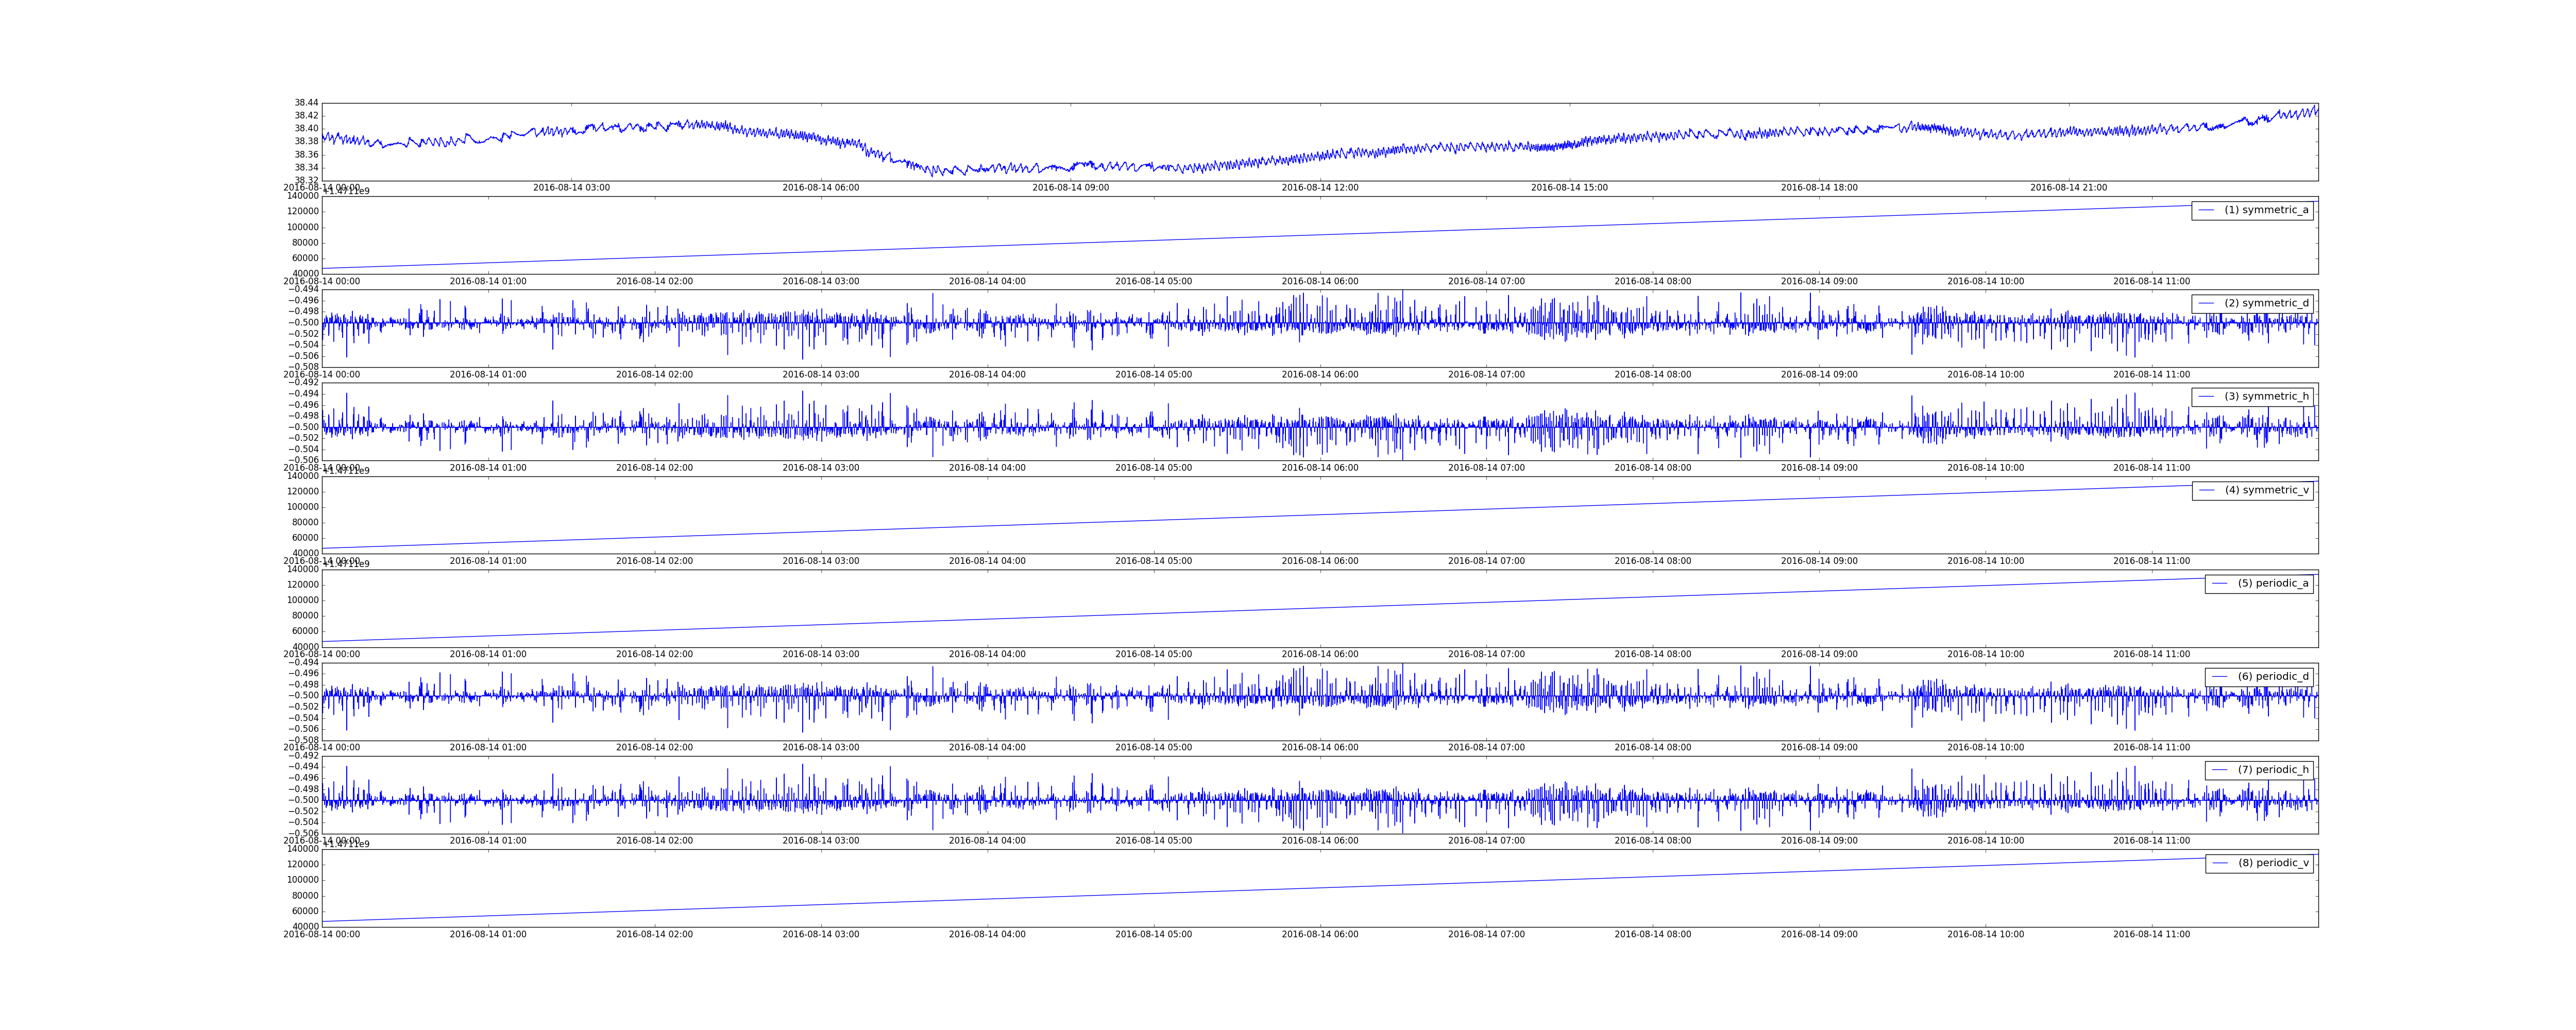The height and width of the screenshot is (1030, 2576).
Task: Click the (5) periodic_a legend label
Action: coord(2273,583)
